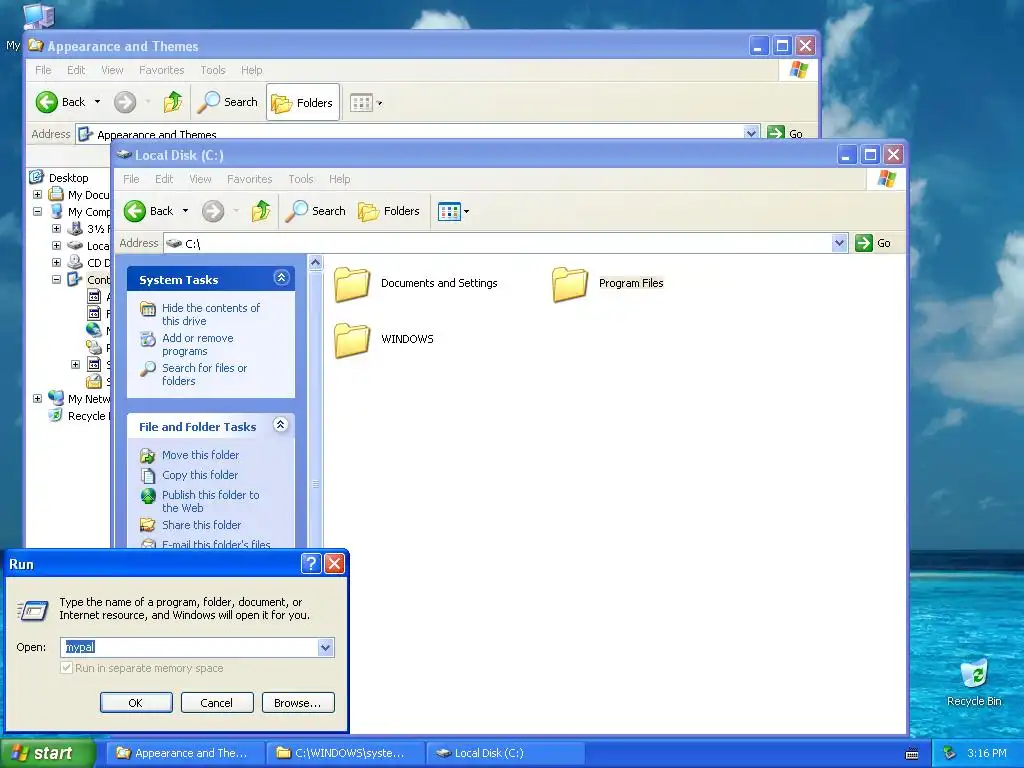Collapse File and Folder Tasks panel
The width and height of the screenshot is (1024, 768).
tap(281, 425)
